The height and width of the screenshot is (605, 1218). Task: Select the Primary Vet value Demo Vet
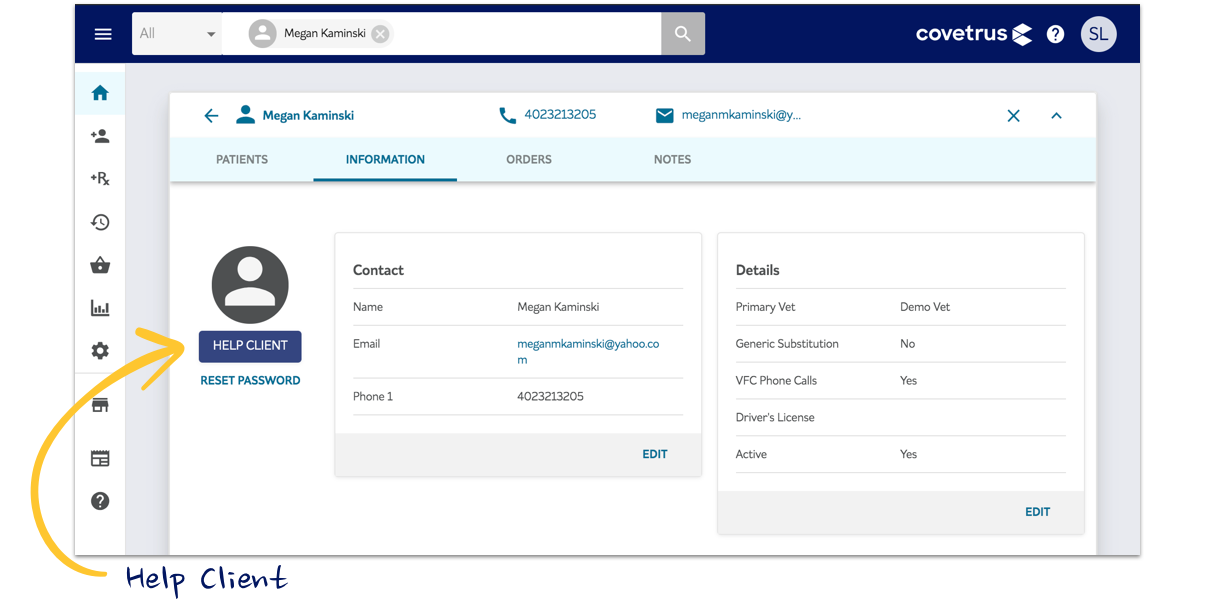[x=925, y=307]
